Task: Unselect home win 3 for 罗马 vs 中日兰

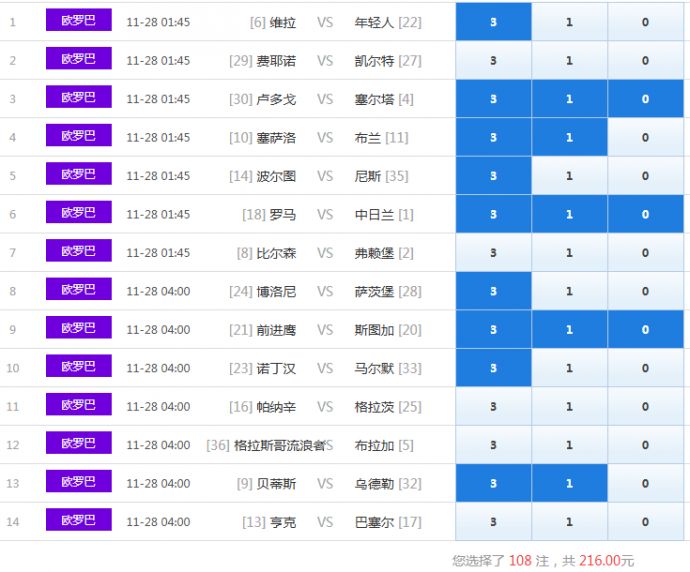Action: (x=493, y=214)
